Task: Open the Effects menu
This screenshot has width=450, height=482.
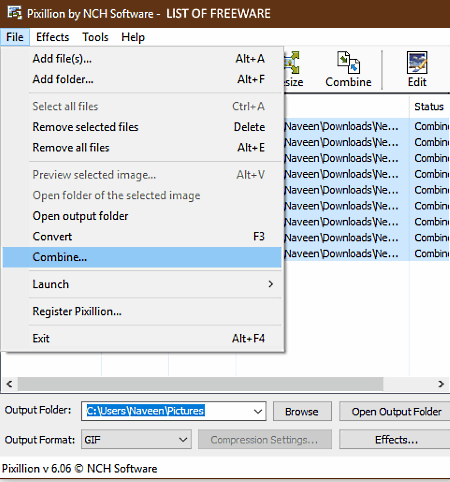Action: [x=53, y=37]
